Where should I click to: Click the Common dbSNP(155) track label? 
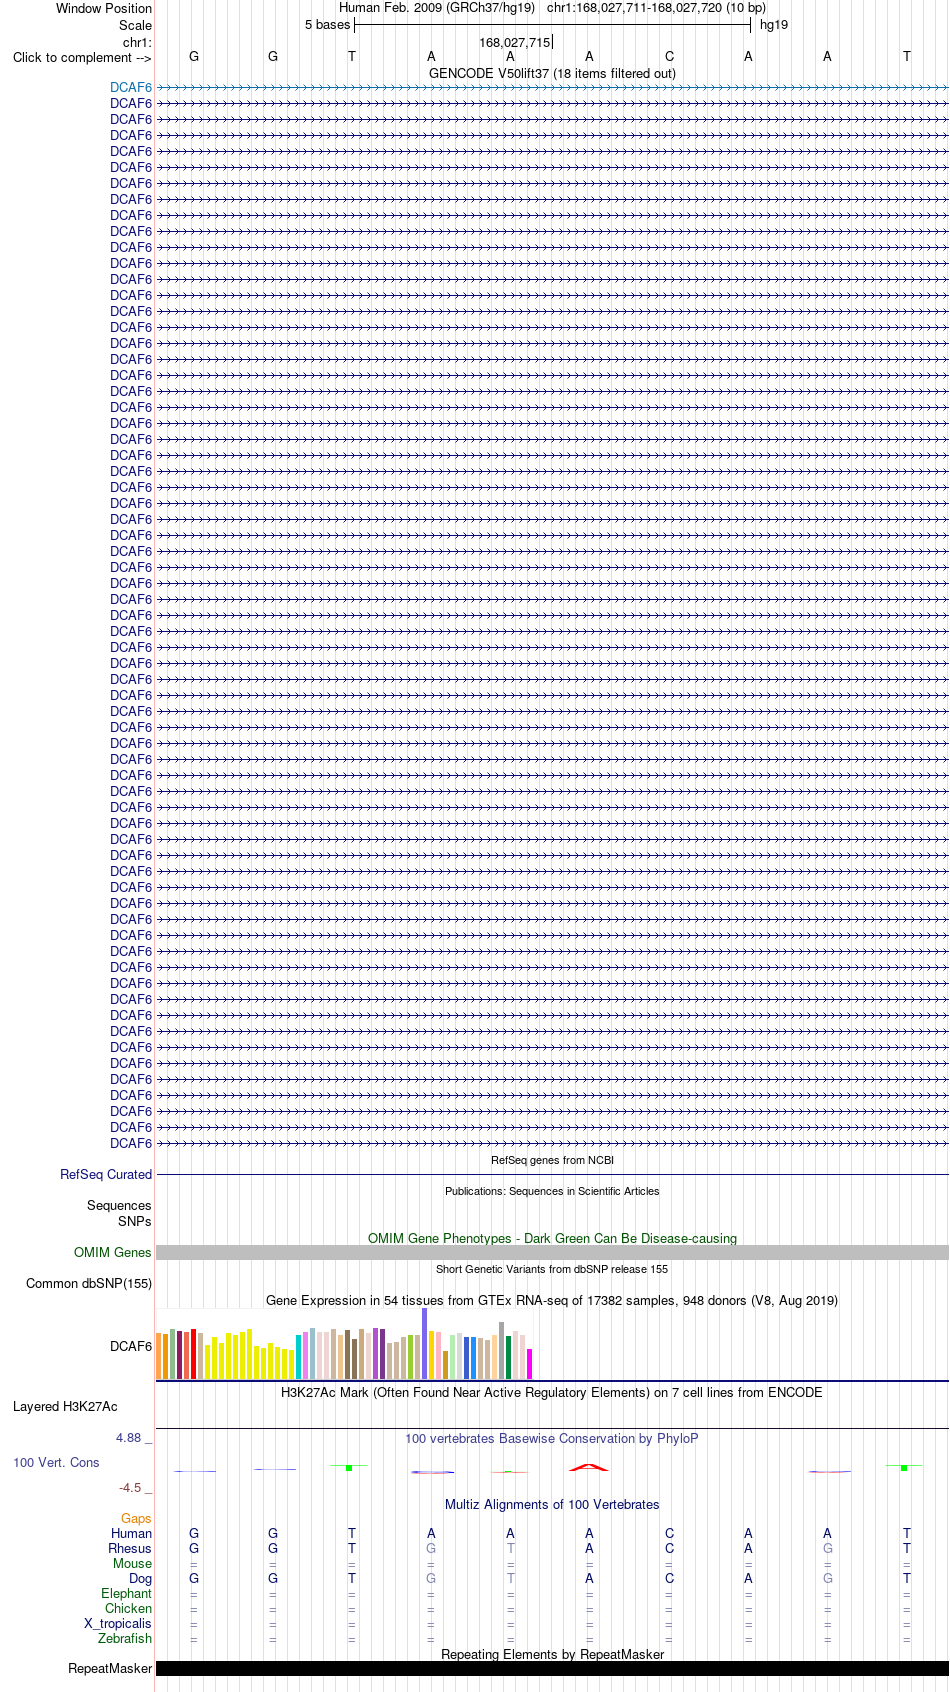click(x=89, y=1283)
